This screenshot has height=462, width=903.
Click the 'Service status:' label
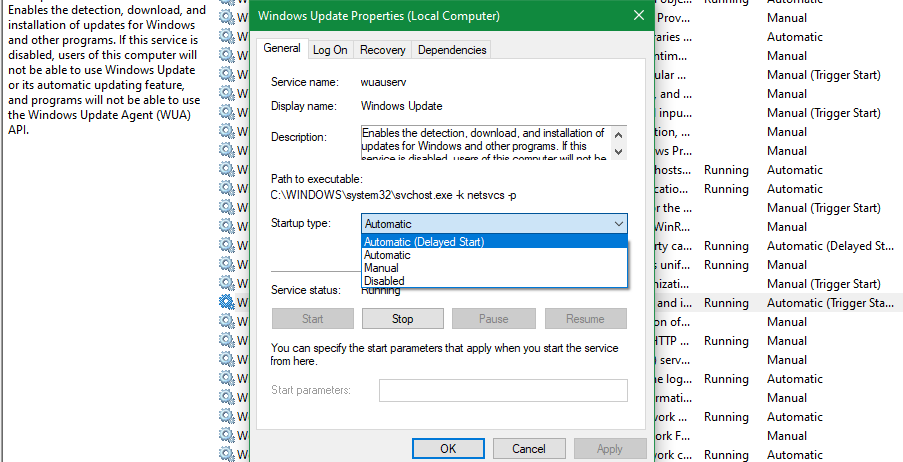point(306,290)
